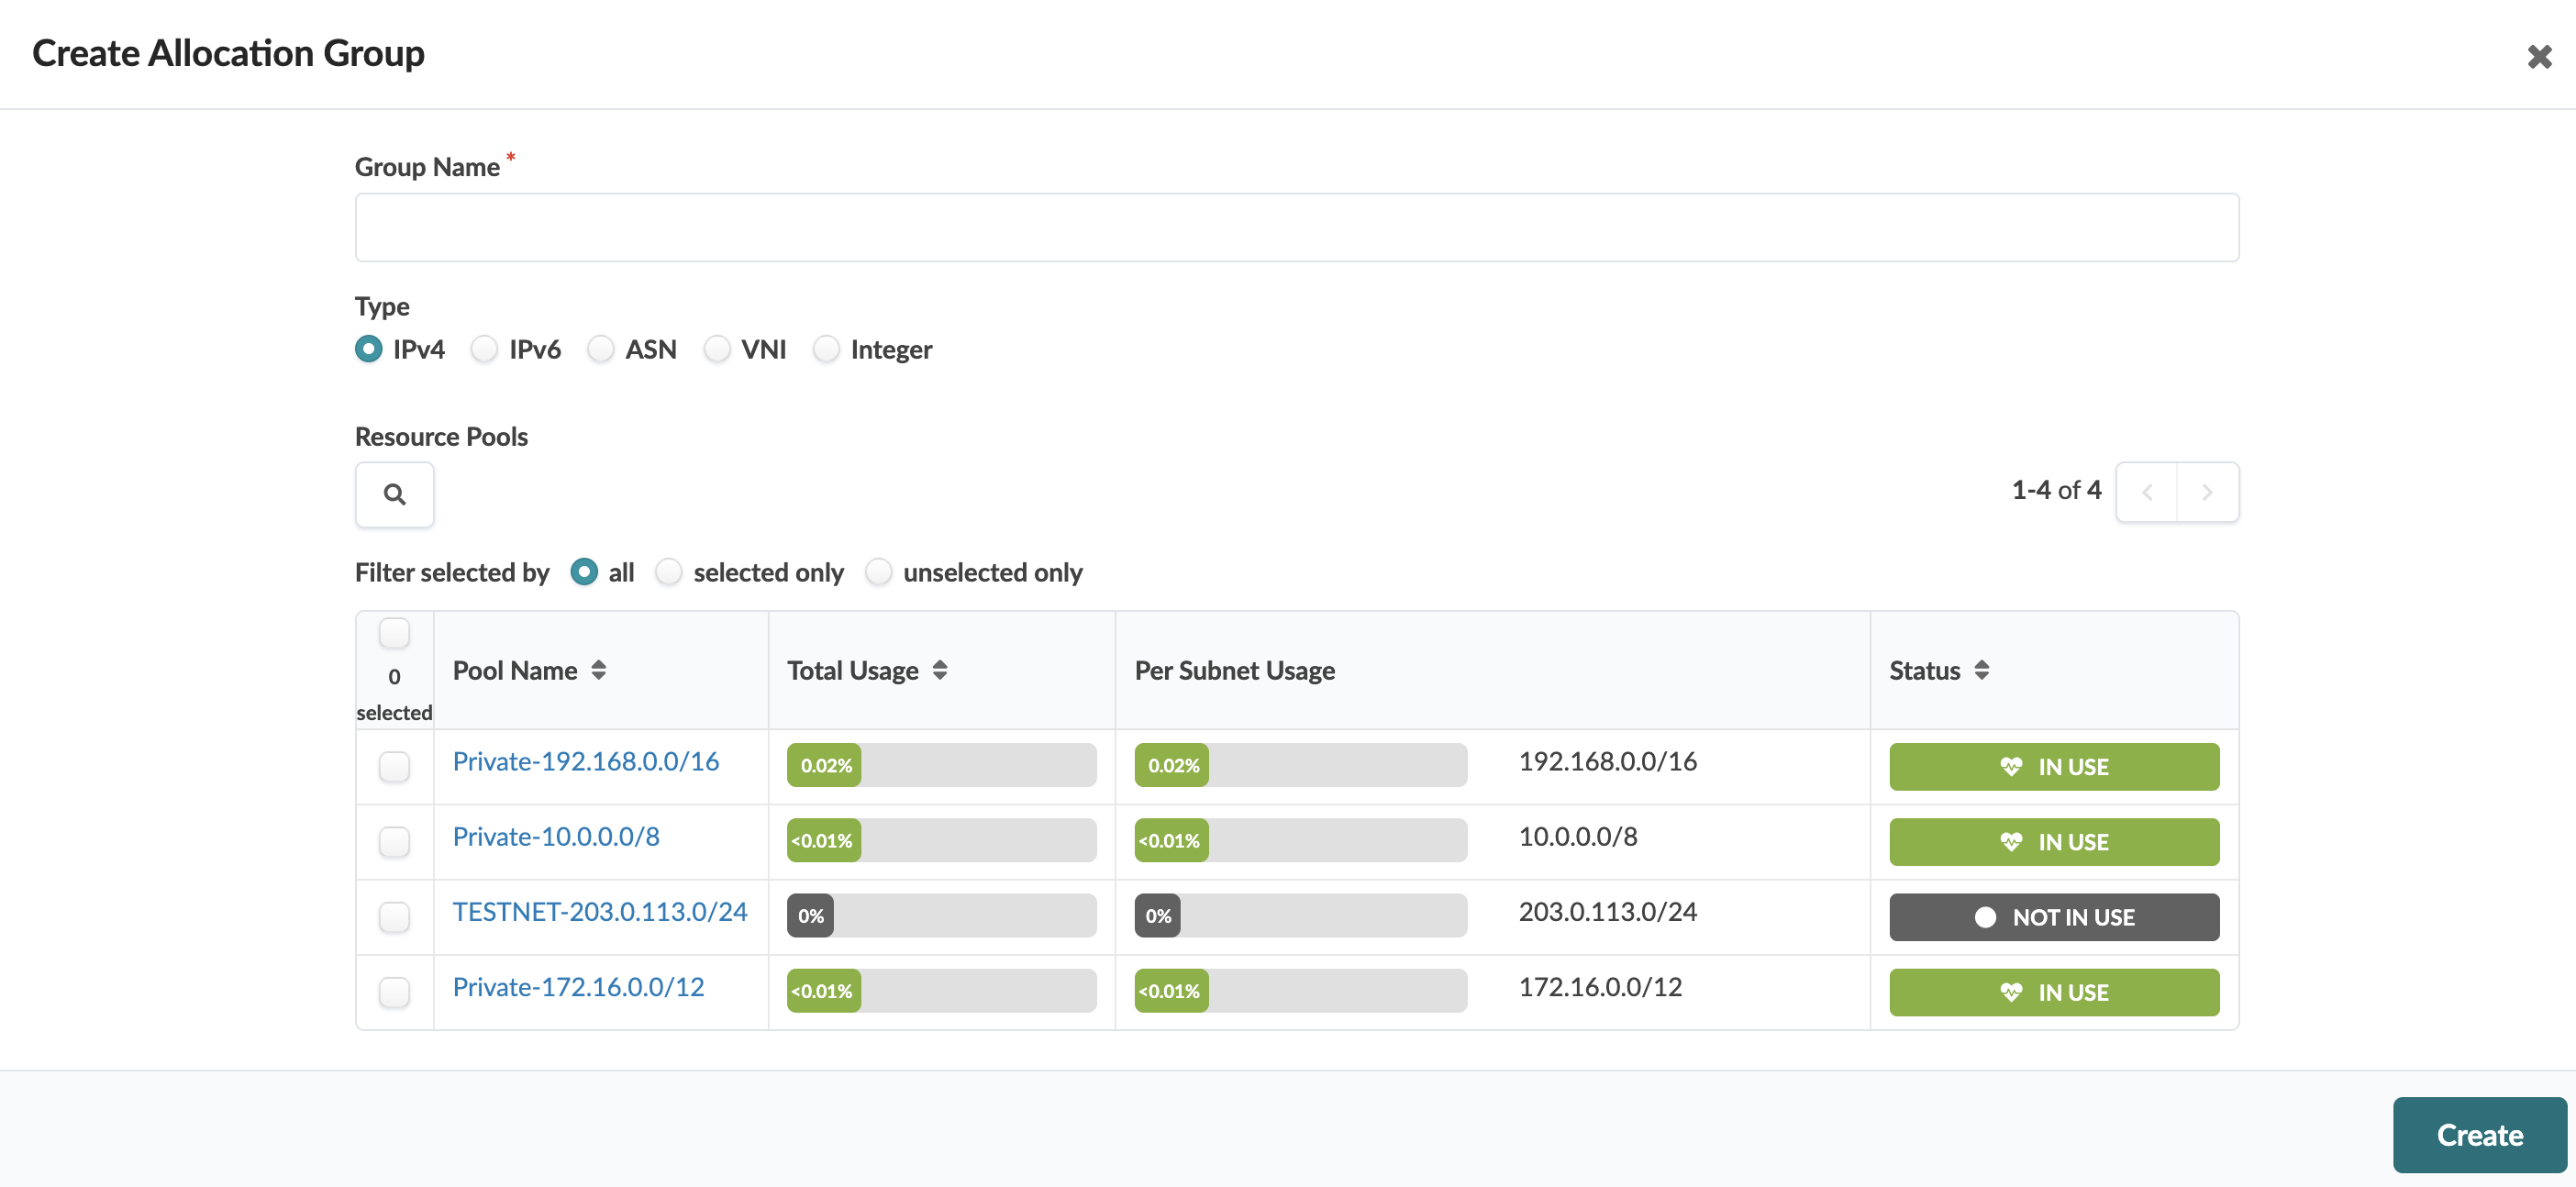This screenshot has height=1187, width=2576.
Task: Sort the table by Status
Action: pyautogui.click(x=1981, y=670)
